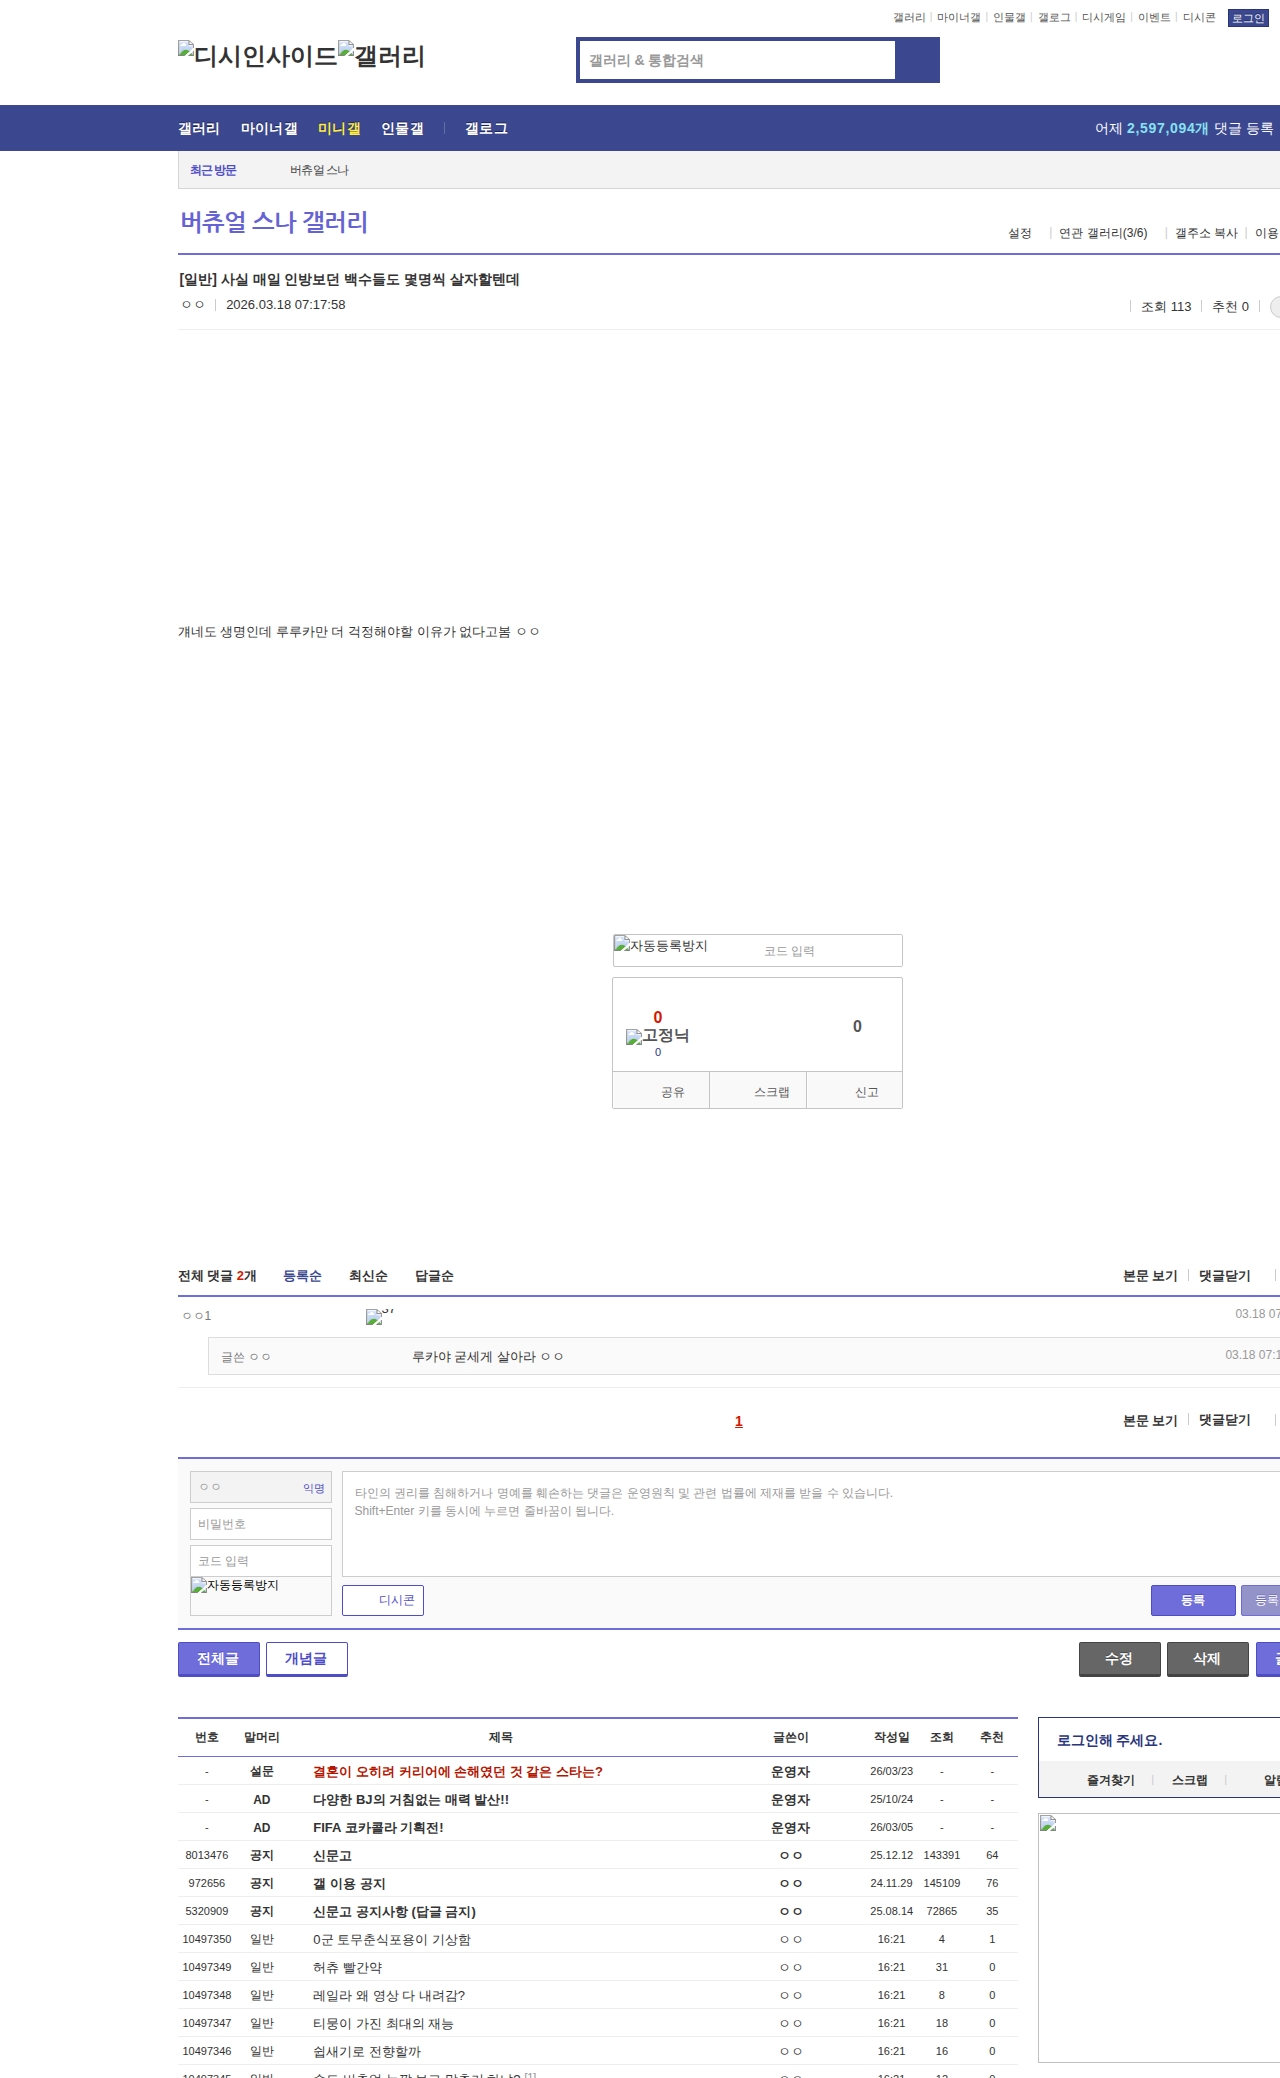
Task: Click 댓글닫기 below the comments
Action: pos(1225,1420)
